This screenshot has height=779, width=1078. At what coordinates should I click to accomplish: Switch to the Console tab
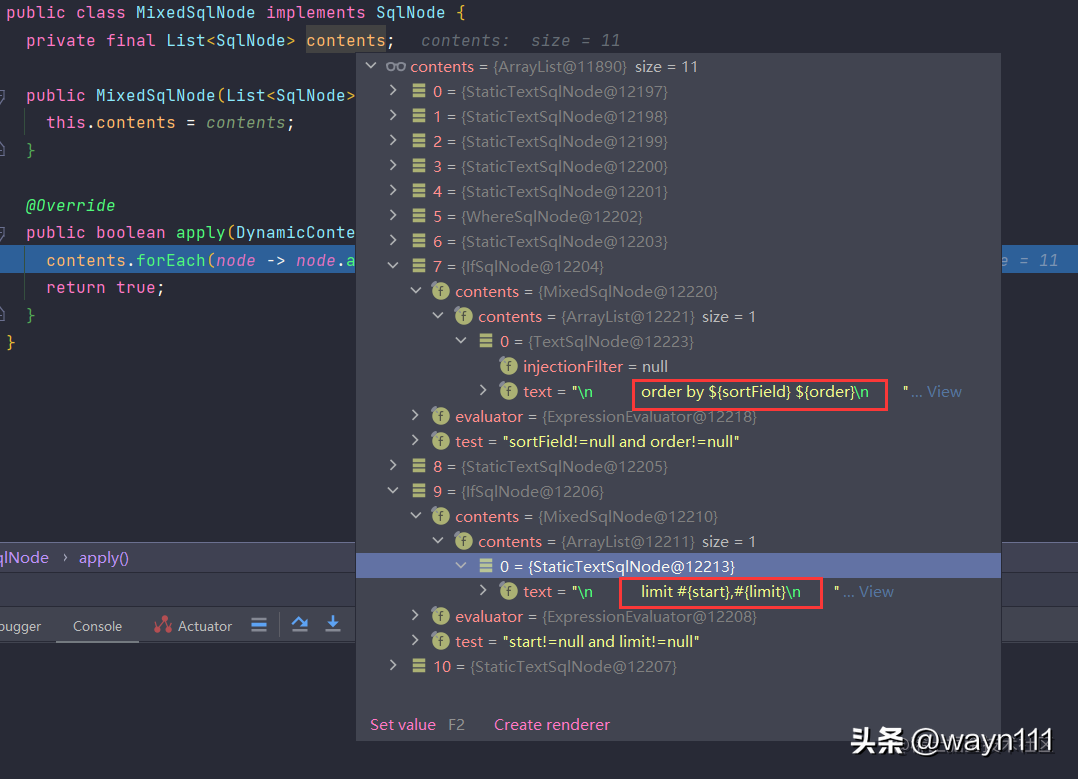[x=97, y=626]
